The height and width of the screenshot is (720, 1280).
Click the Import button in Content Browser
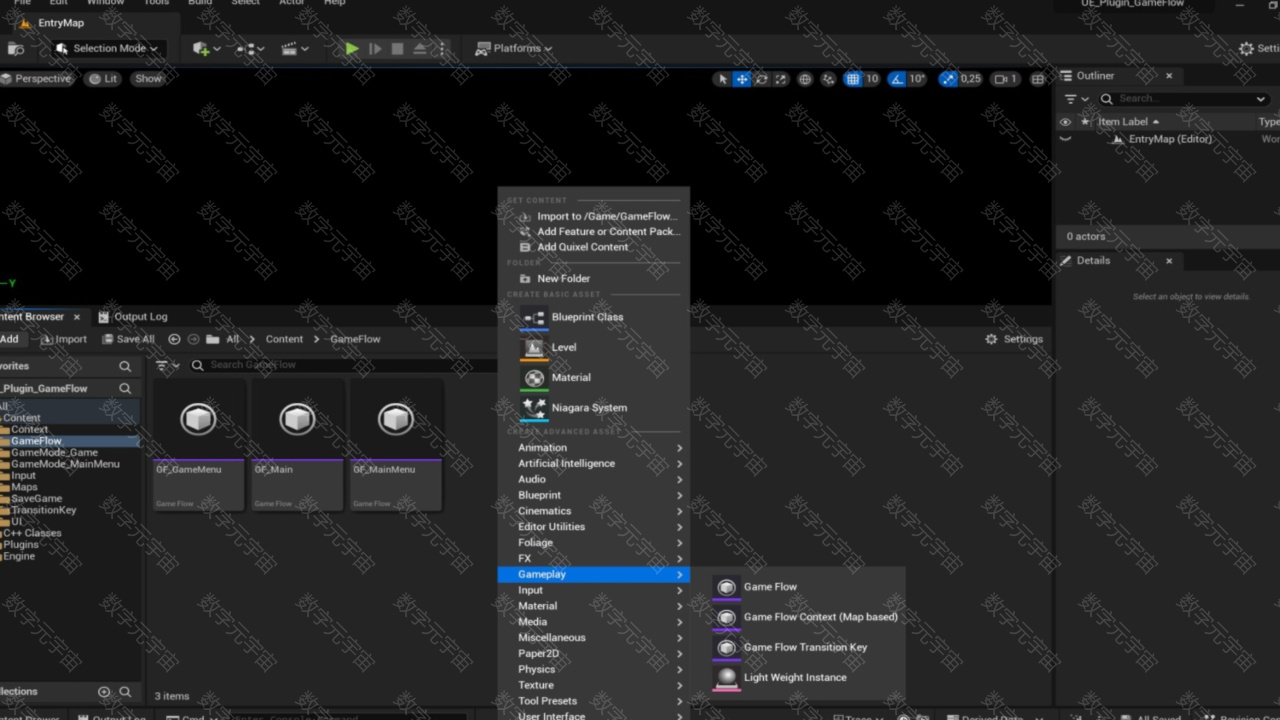tap(64, 339)
